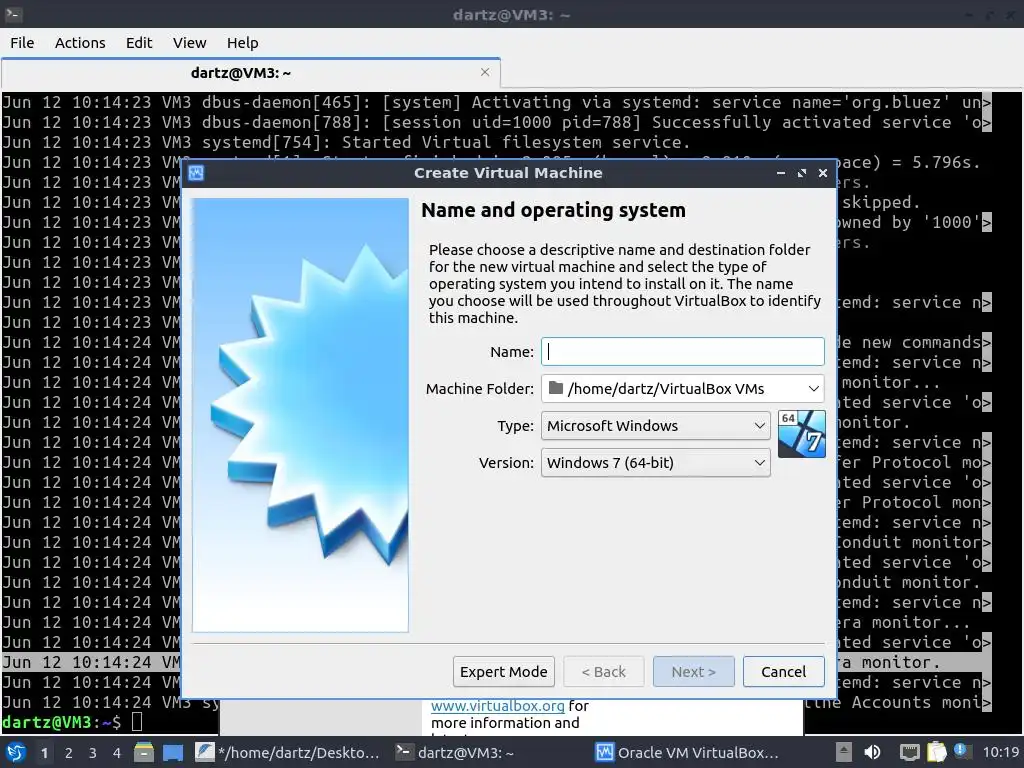Switch to the Oracle VM VirtualBox taskbar item
This screenshot has width=1024, height=768.
pos(687,752)
